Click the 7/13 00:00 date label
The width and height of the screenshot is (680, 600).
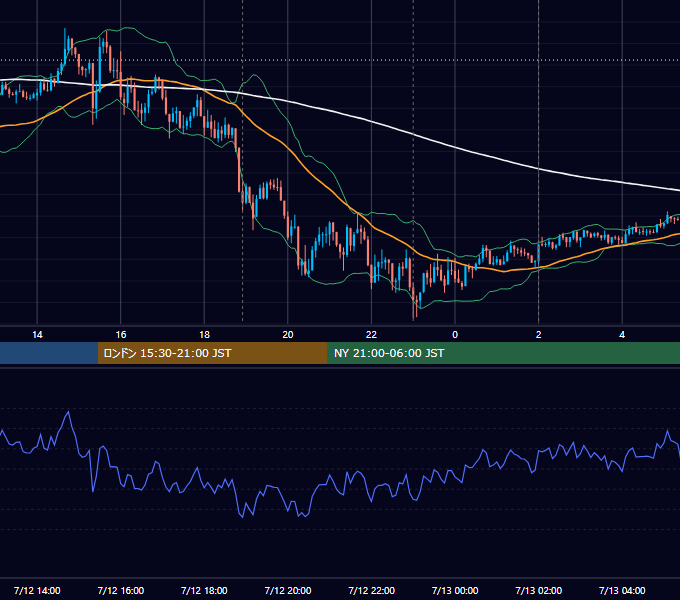pyautogui.click(x=455, y=590)
